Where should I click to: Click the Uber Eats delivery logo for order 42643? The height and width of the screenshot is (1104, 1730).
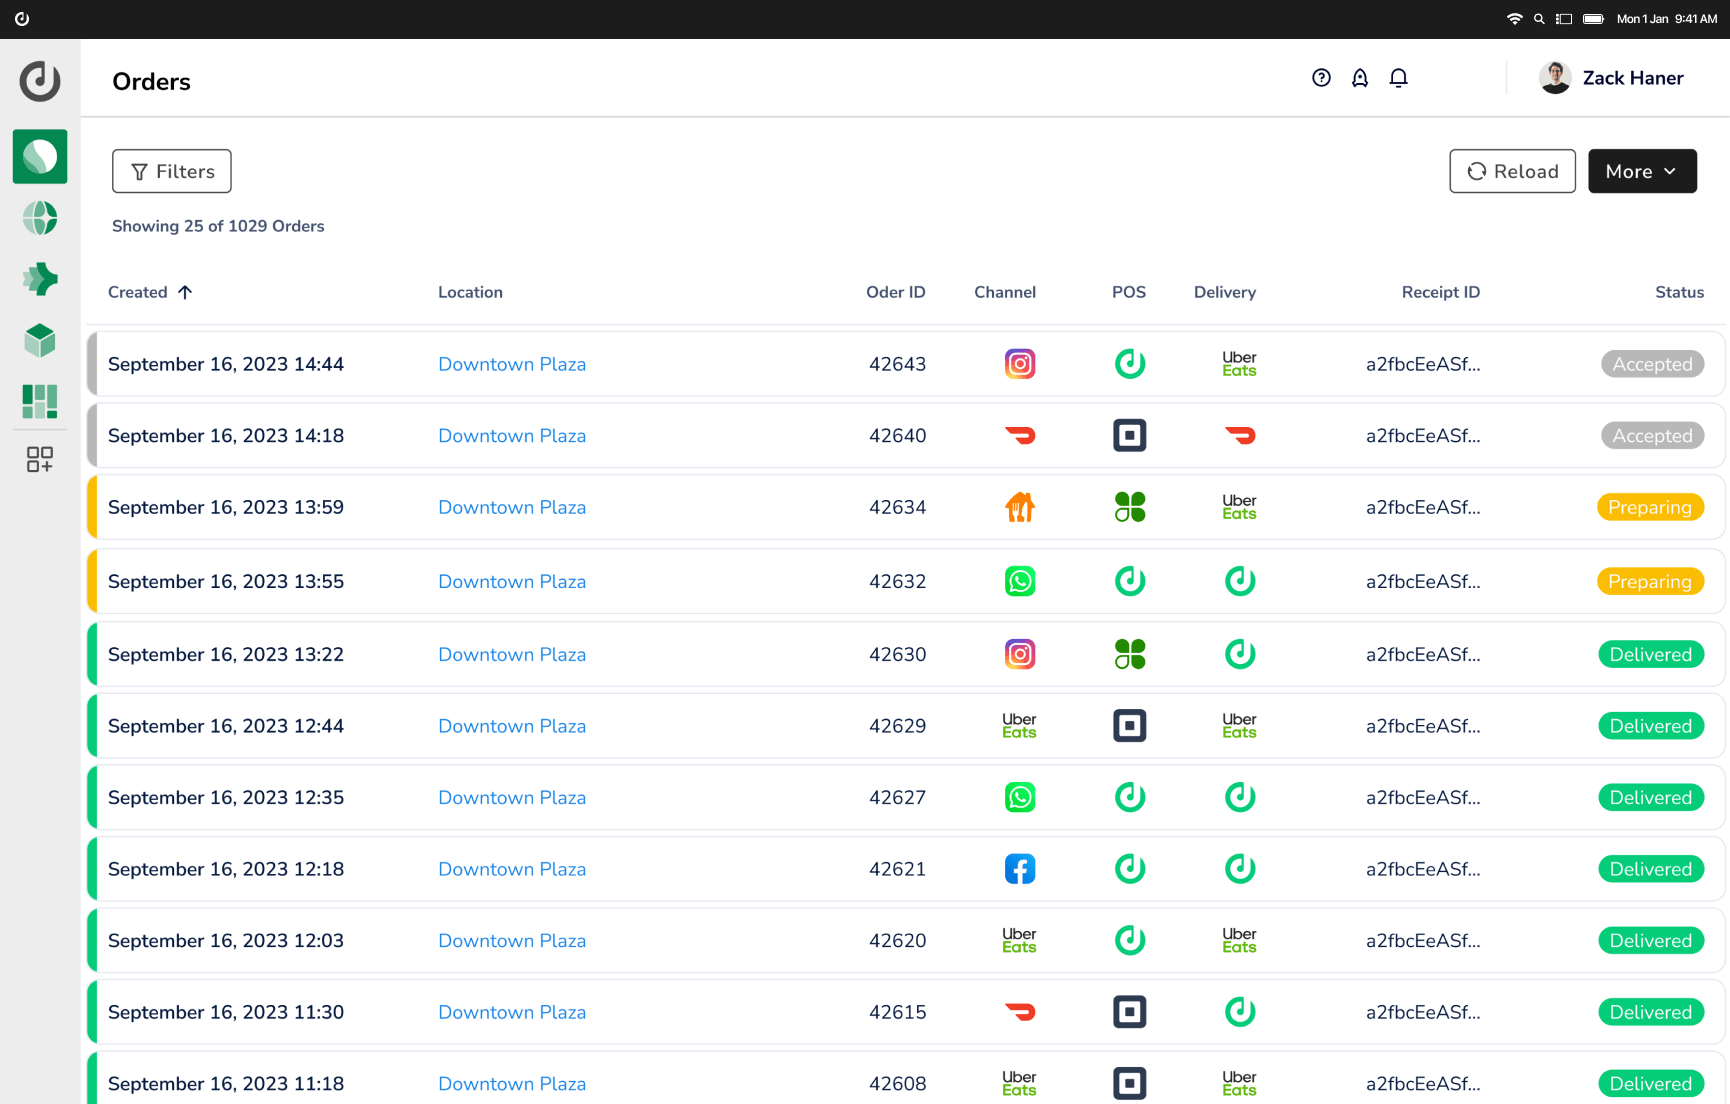pos(1239,364)
